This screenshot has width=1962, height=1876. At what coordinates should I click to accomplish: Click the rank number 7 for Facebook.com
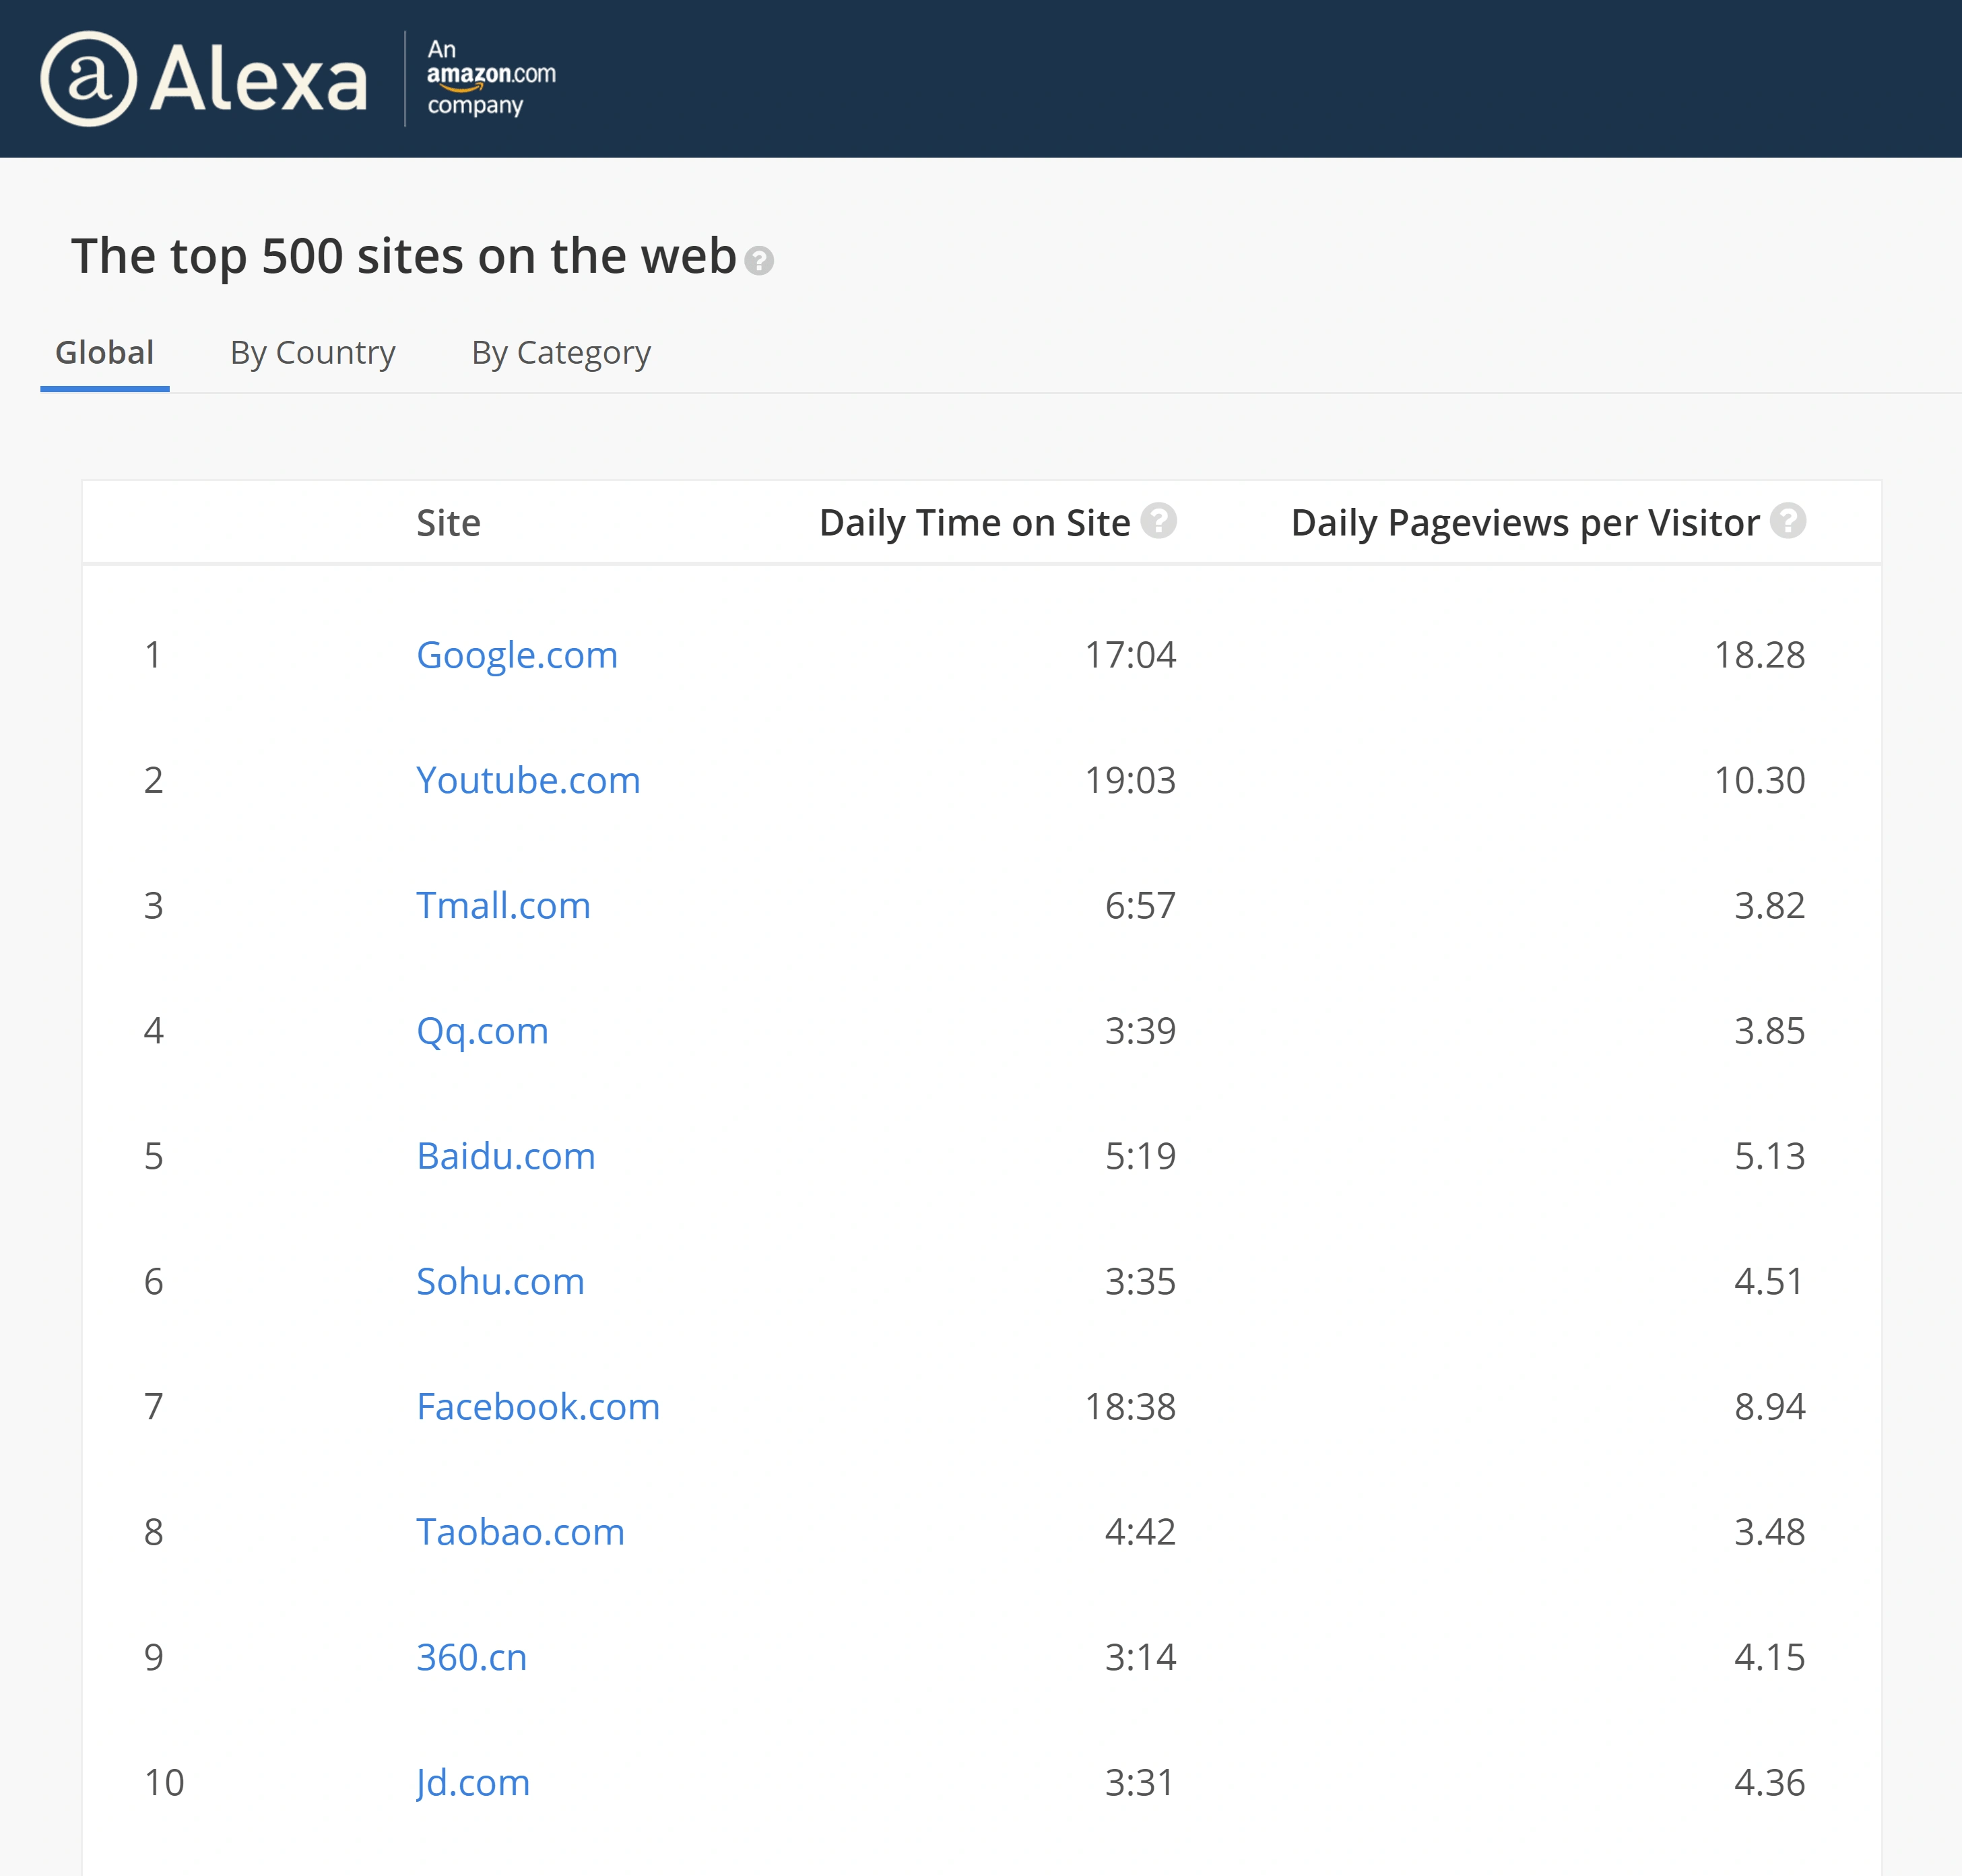click(x=153, y=1407)
